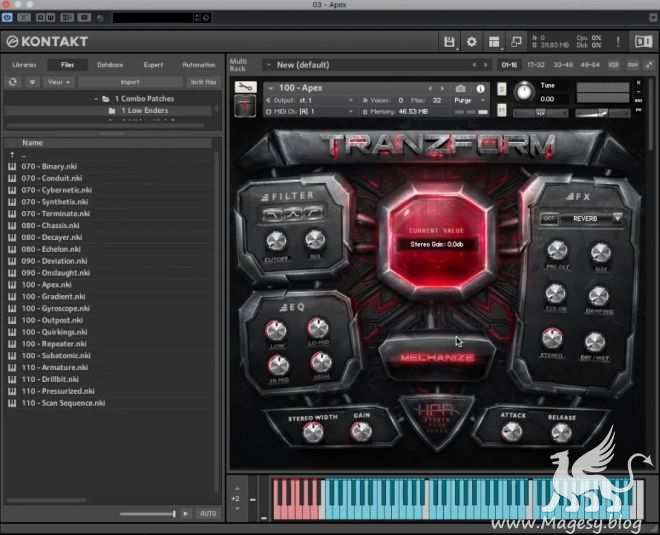The image size is (660, 535).
Task: Select the third filter type shape
Action: click(x=312, y=213)
